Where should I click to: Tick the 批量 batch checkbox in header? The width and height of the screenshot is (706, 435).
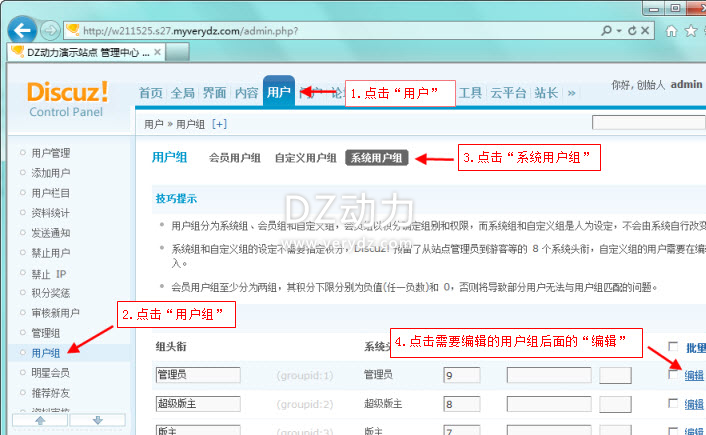[673, 348]
